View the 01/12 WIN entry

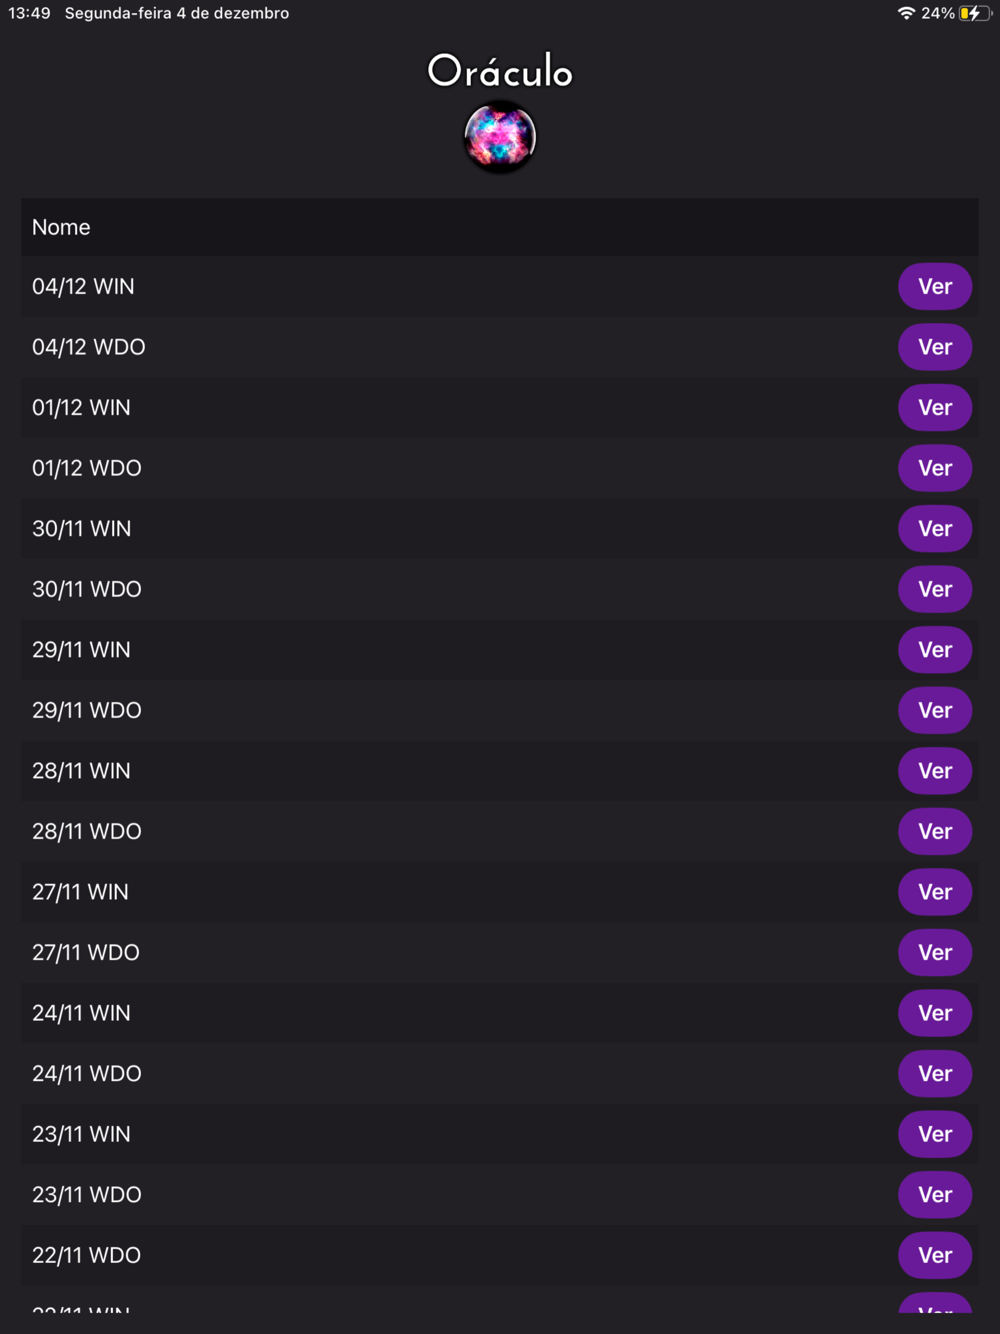coord(935,408)
